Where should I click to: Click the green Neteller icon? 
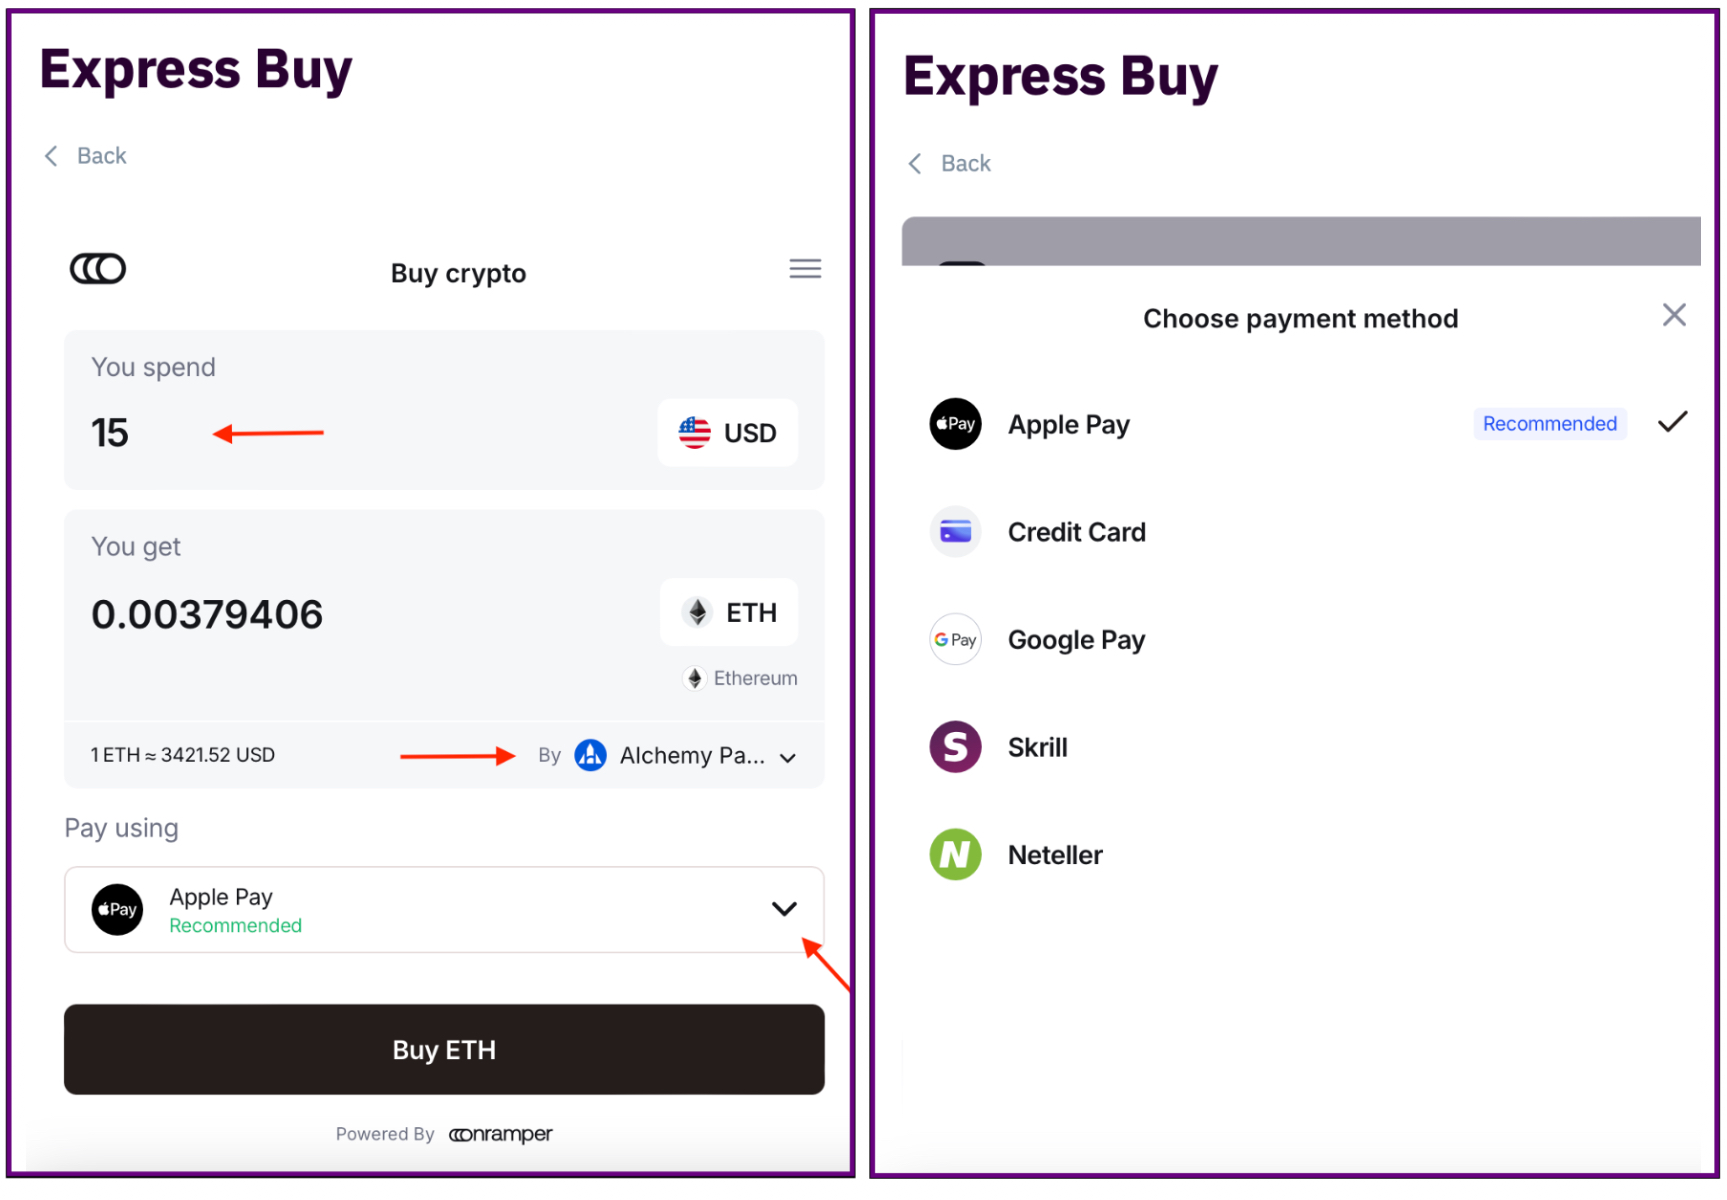[x=955, y=855]
